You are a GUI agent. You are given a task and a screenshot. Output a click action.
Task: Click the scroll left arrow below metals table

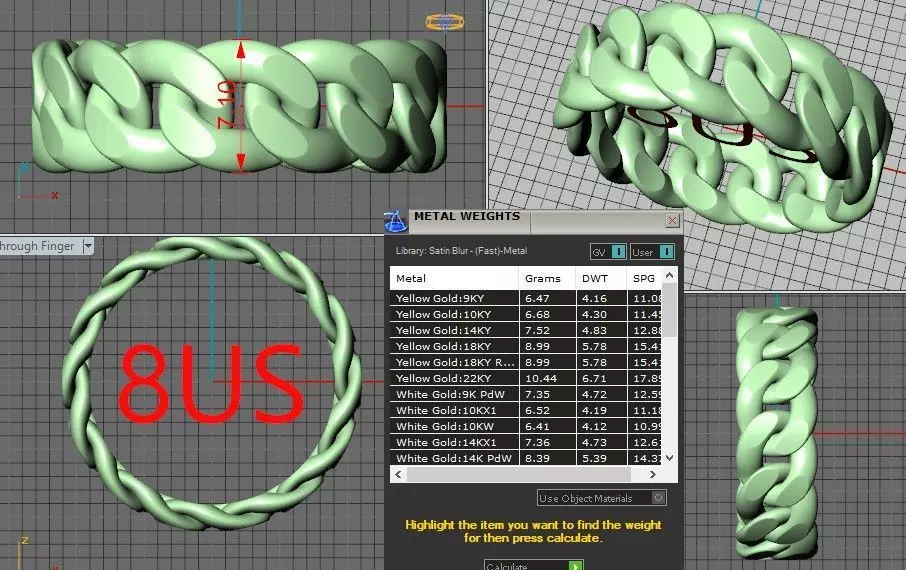[x=398, y=474]
